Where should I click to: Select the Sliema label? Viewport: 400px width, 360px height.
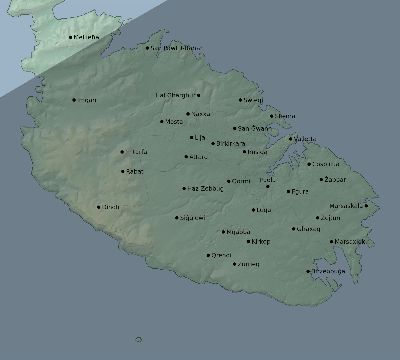tap(285, 116)
